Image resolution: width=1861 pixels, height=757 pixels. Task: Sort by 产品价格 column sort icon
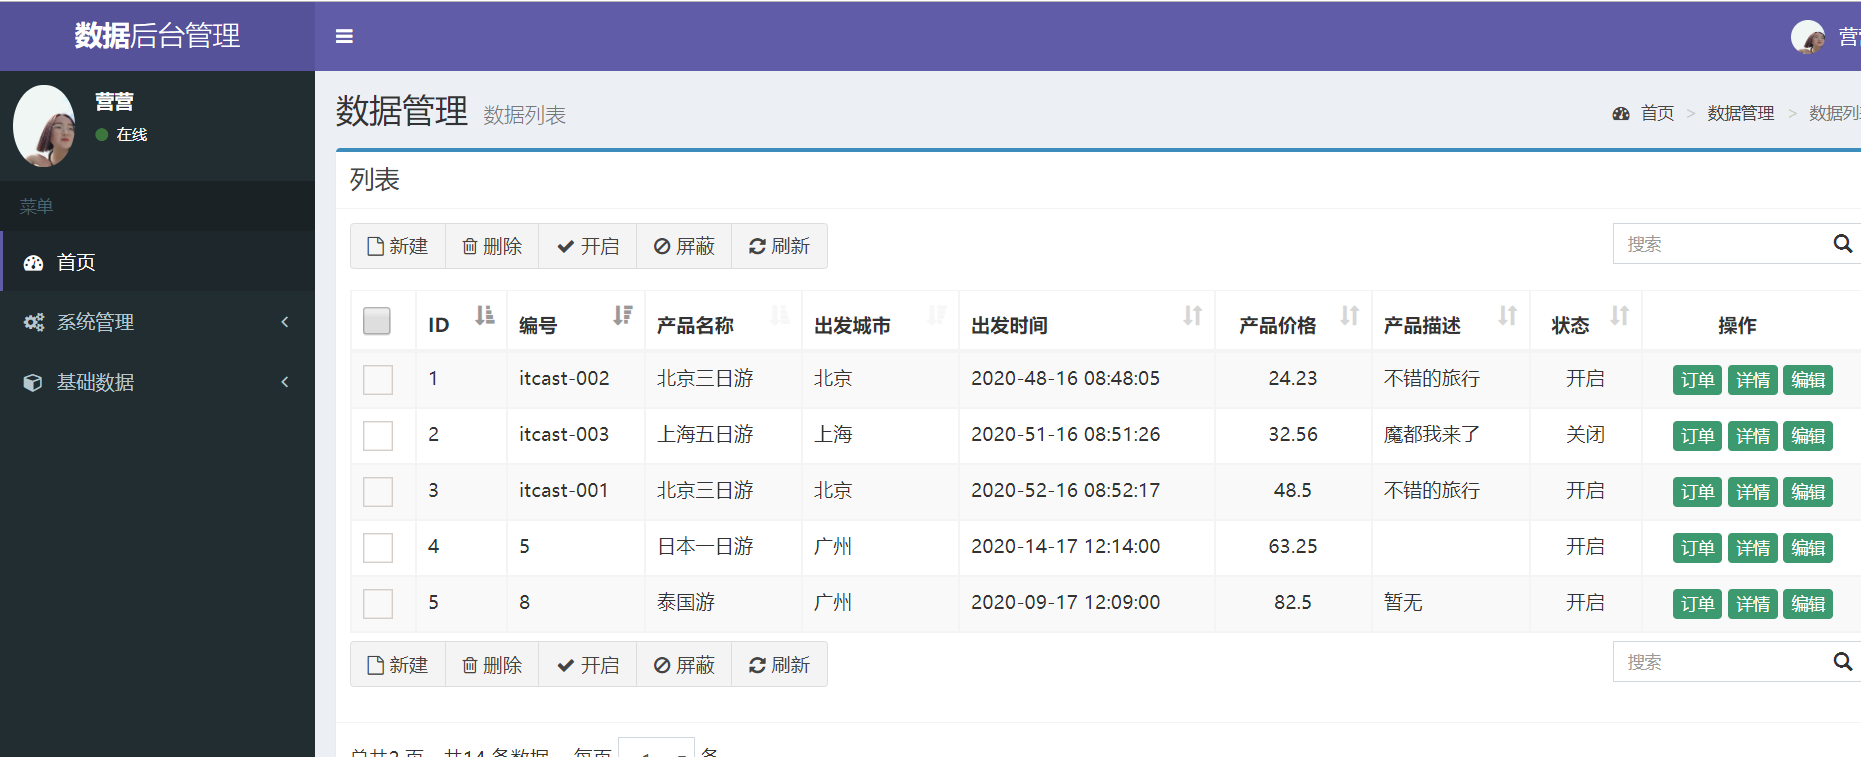pos(1349,316)
